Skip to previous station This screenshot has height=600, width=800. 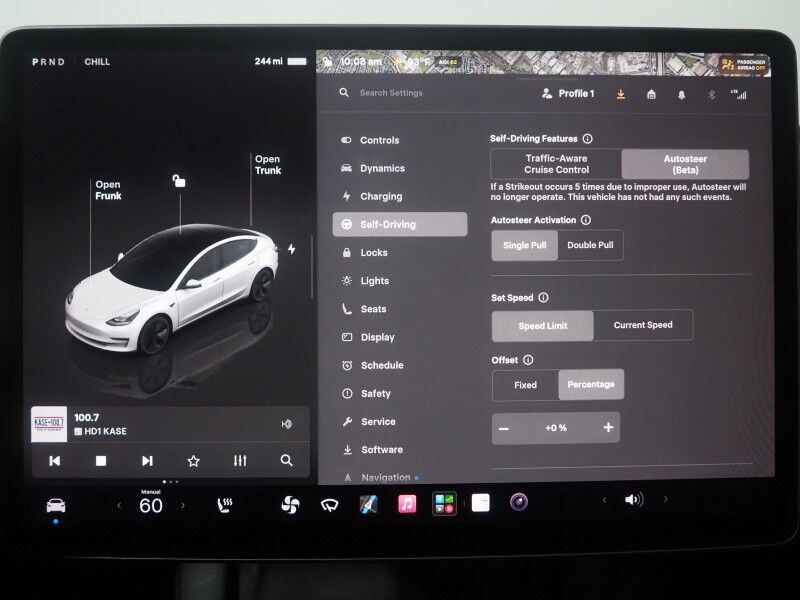tap(55, 461)
